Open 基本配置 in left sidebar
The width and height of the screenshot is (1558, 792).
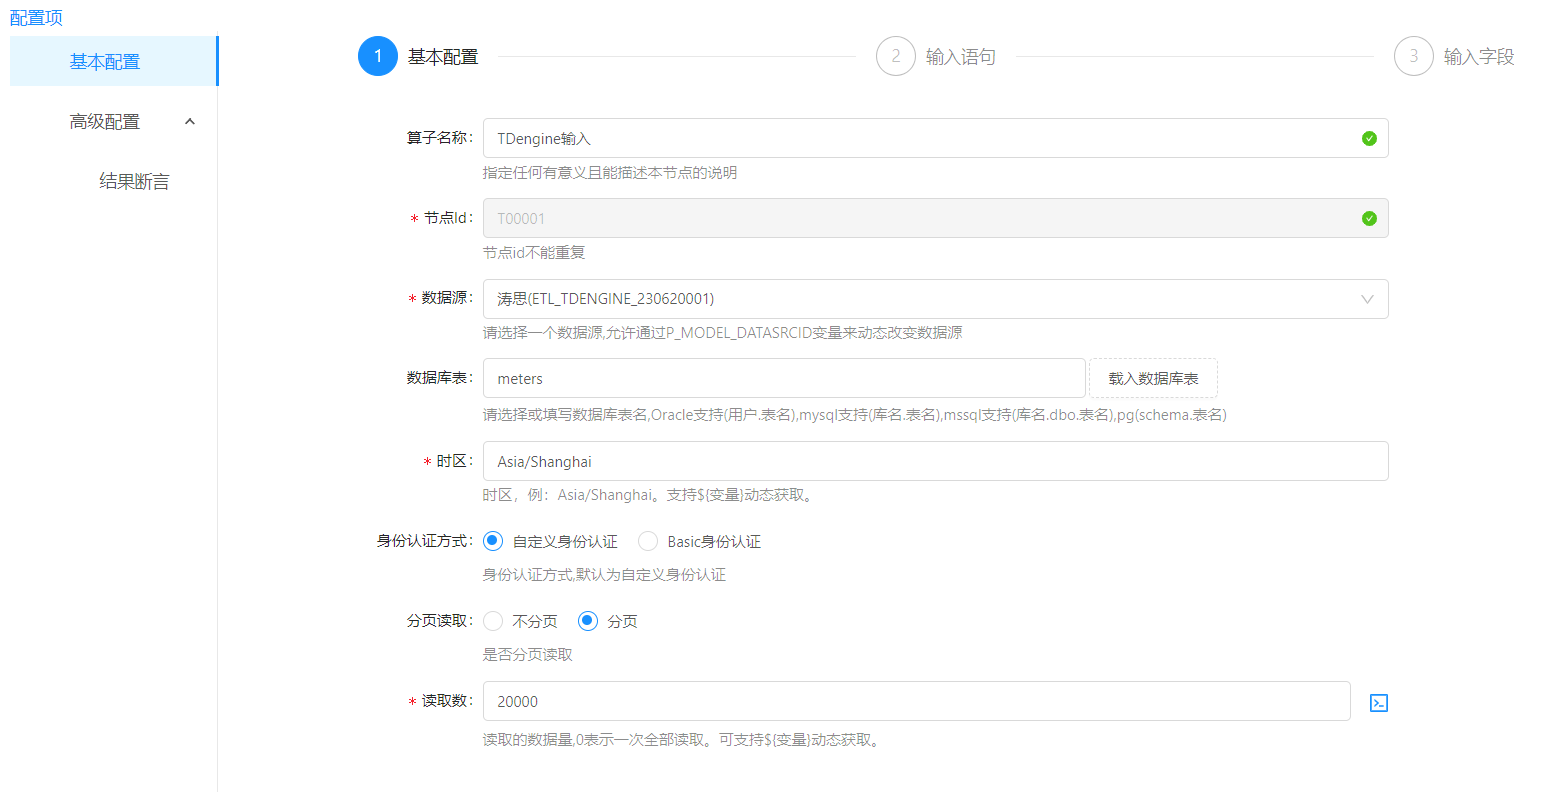coord(105,62)
